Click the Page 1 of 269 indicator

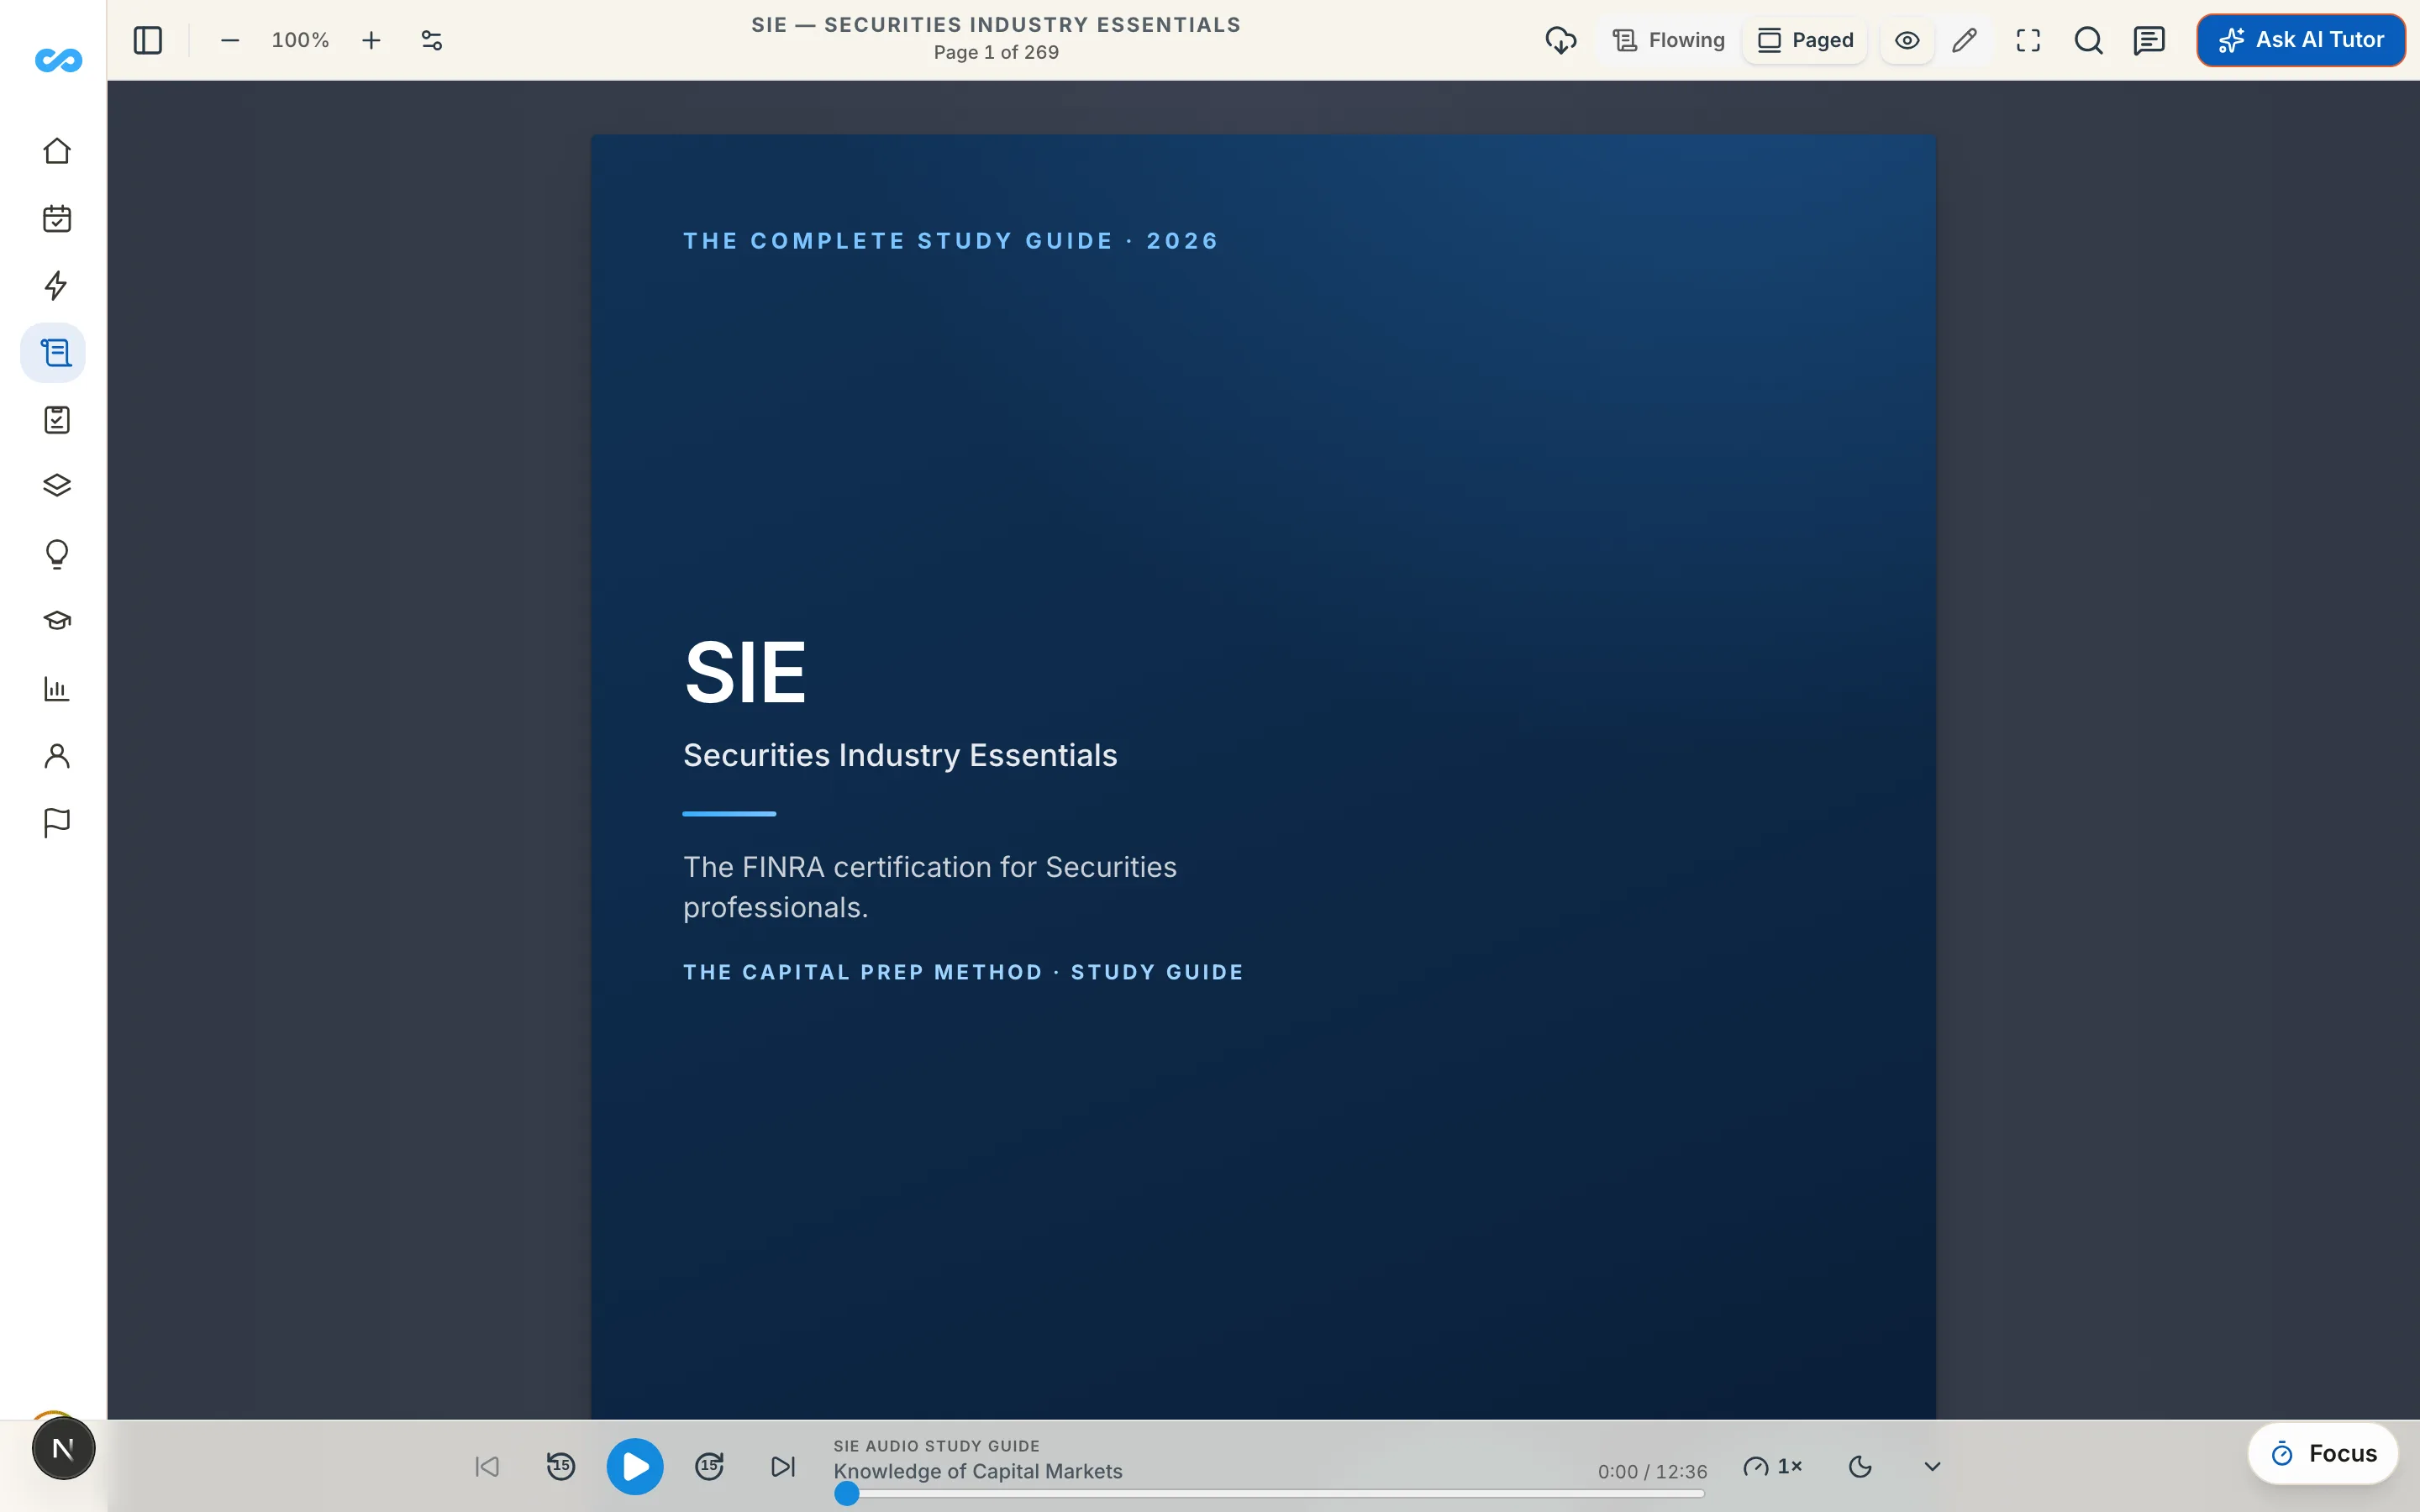[996, 52]
